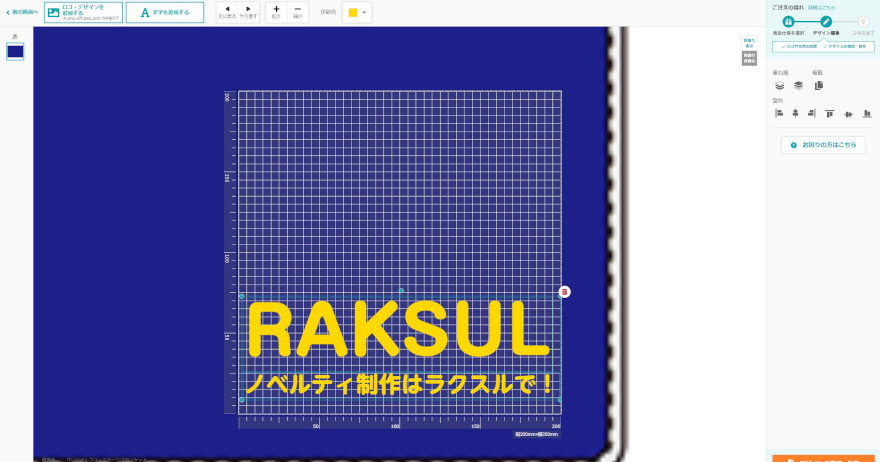Screen dimensions: 880x462
Task: Send layer backward icon
Action: (780, 86)
